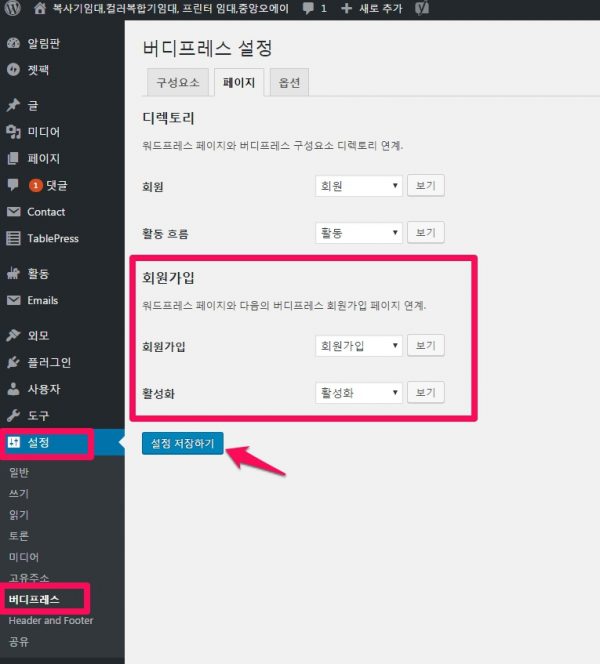Click the Emails envelope icon in sidebar

click(13, 300)
